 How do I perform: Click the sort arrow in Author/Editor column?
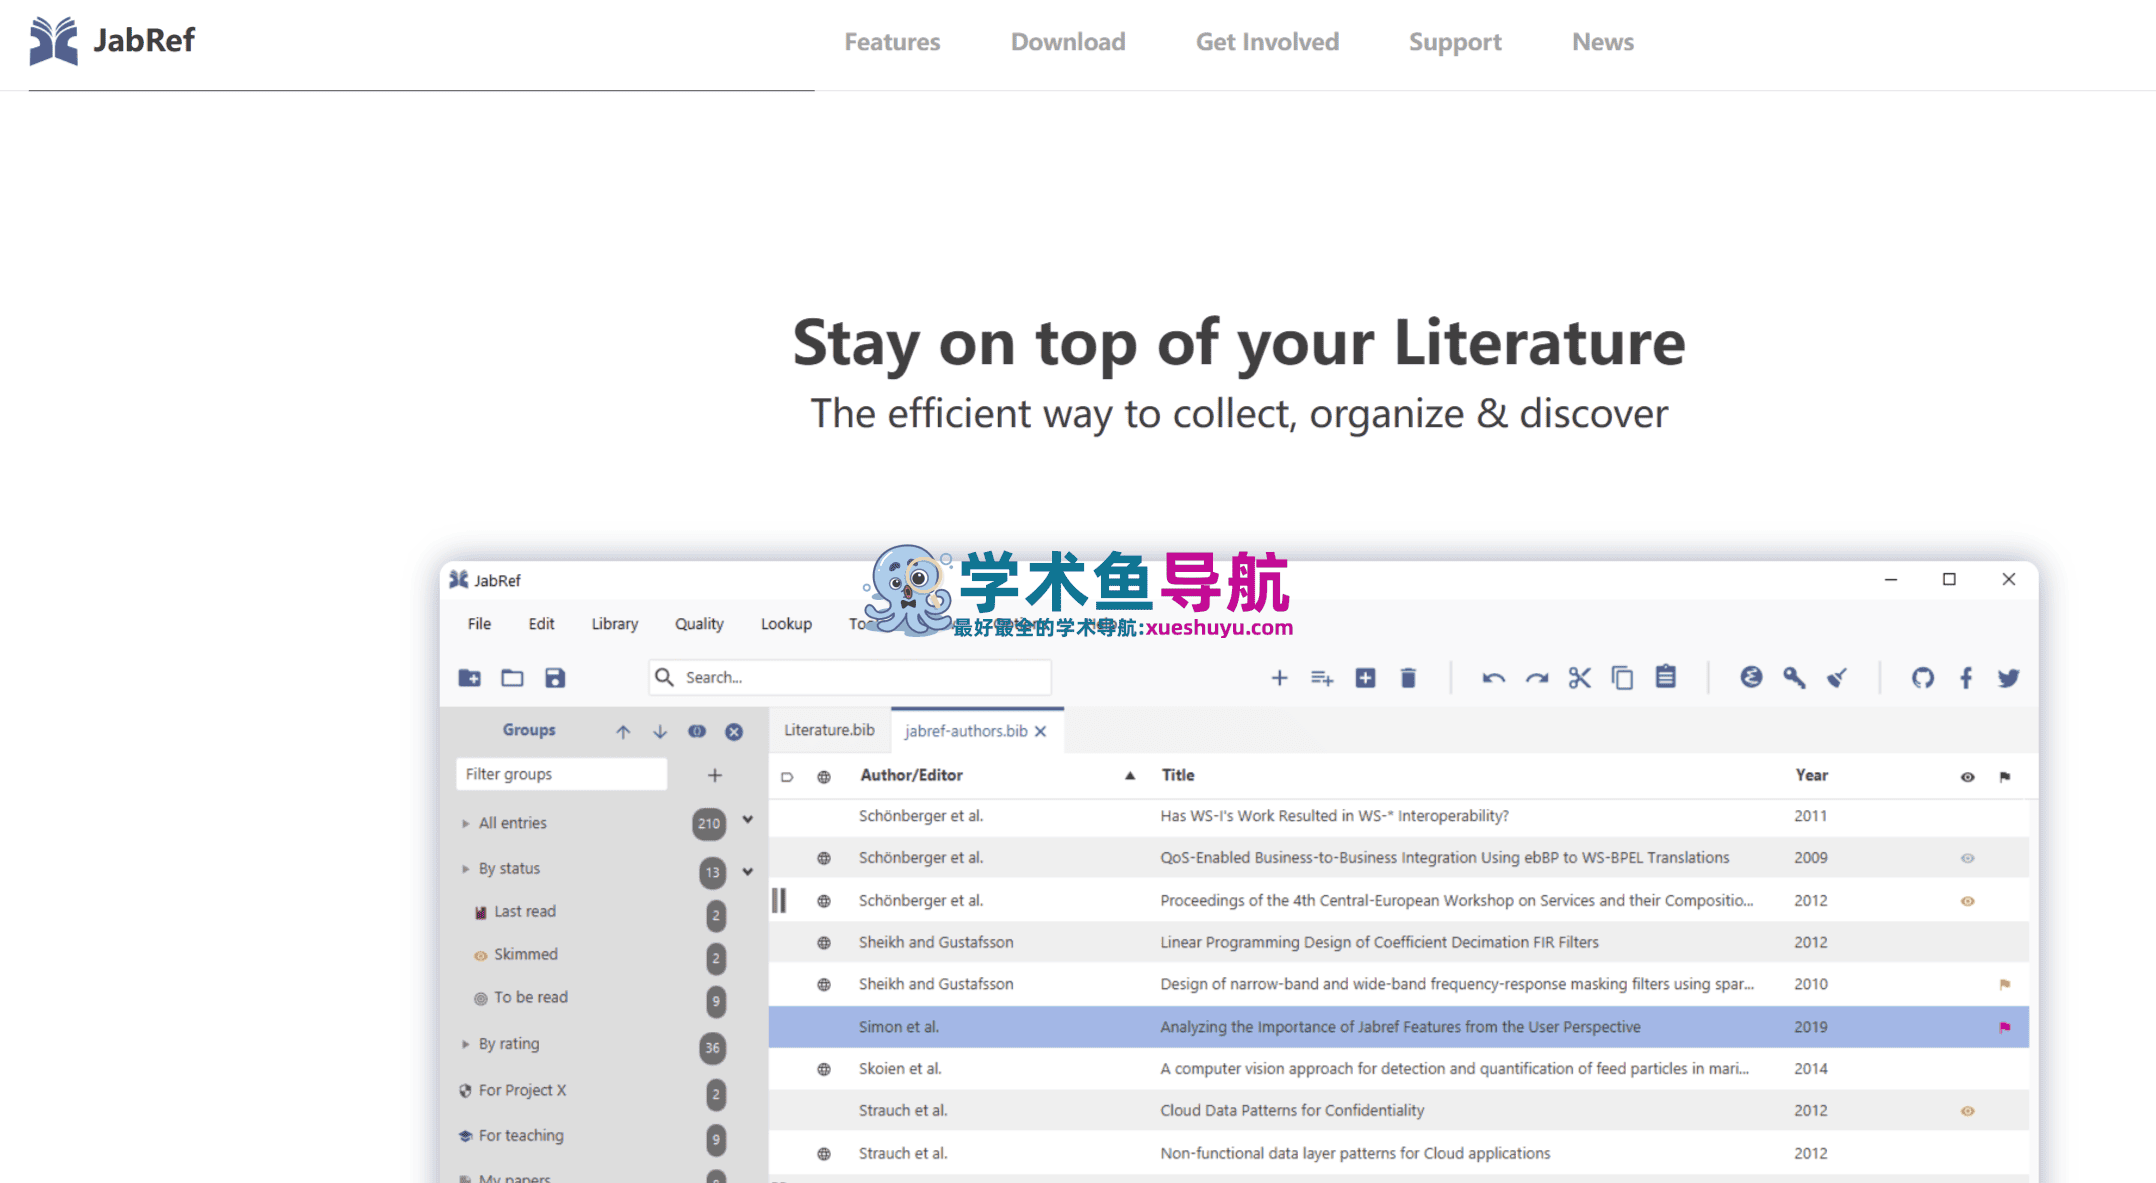(1130, 775)
